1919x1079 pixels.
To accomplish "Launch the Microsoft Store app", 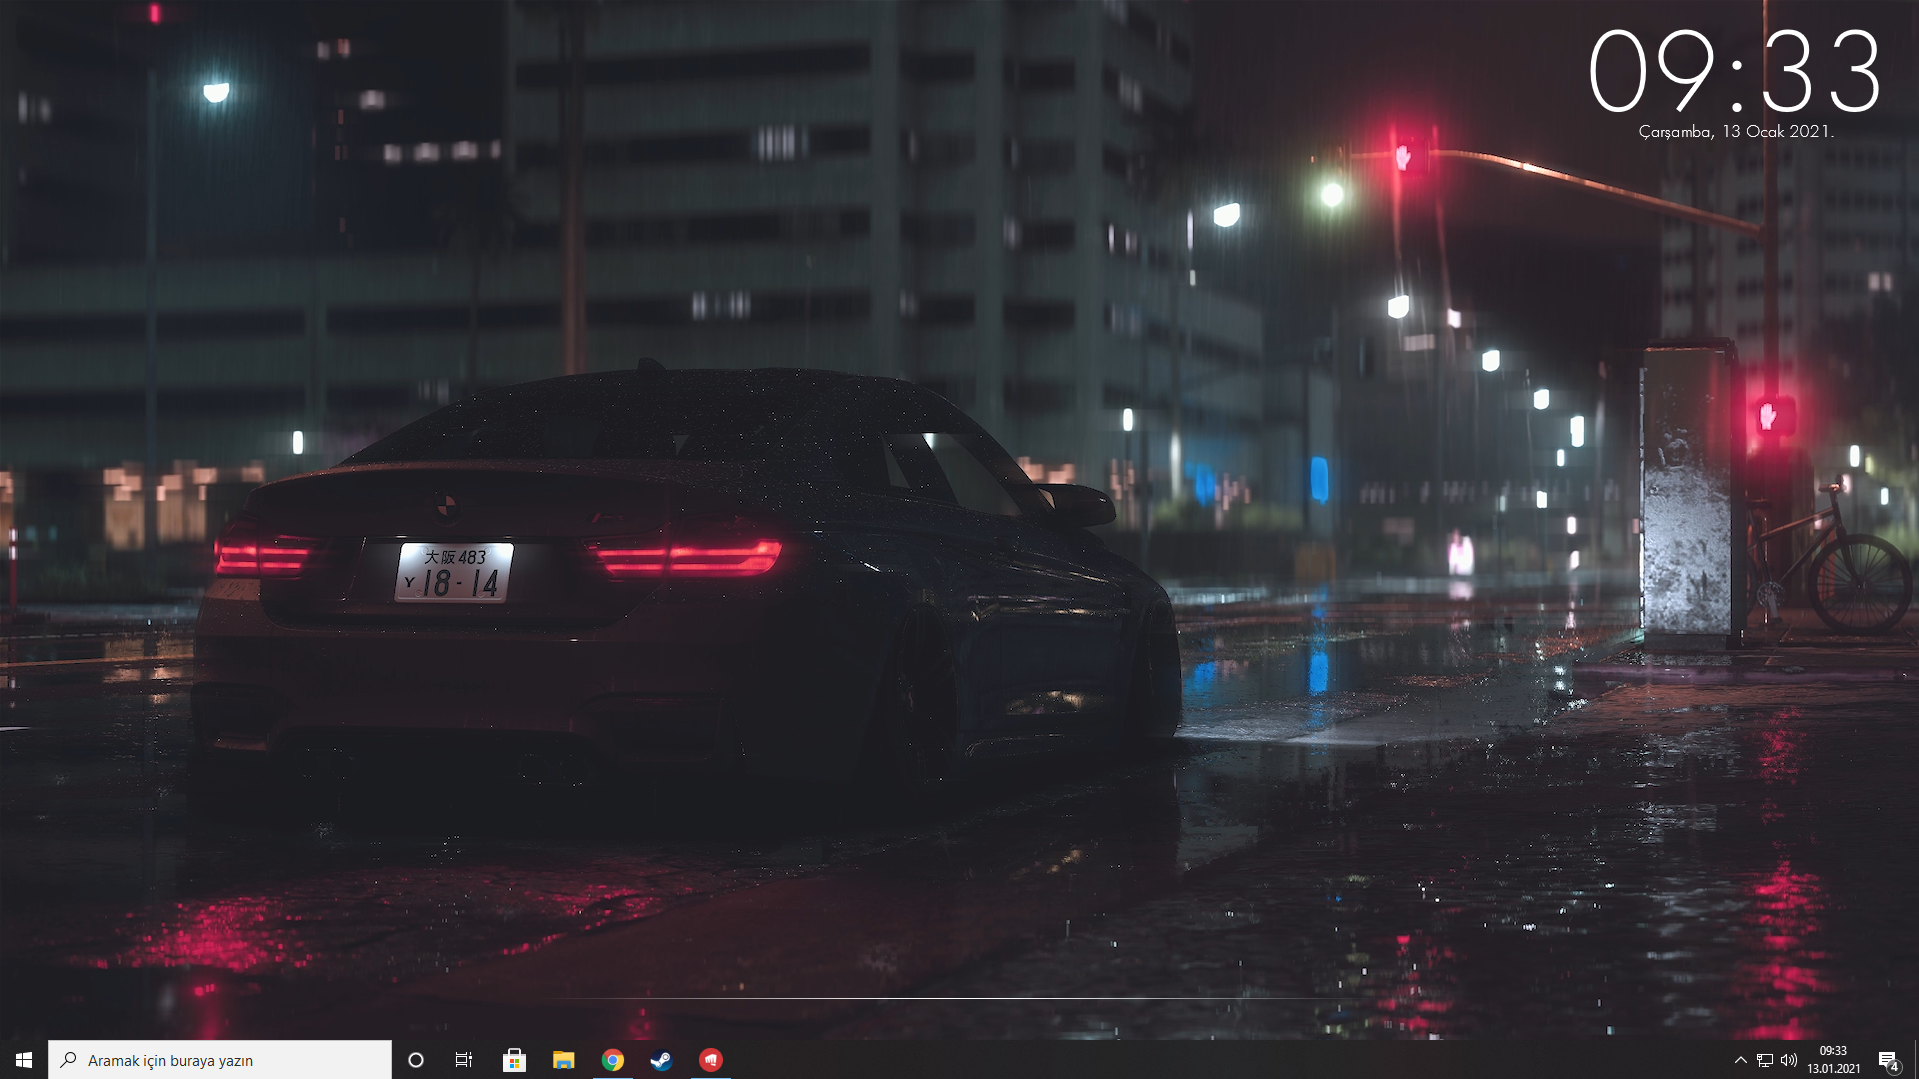I will (514, 1060).
